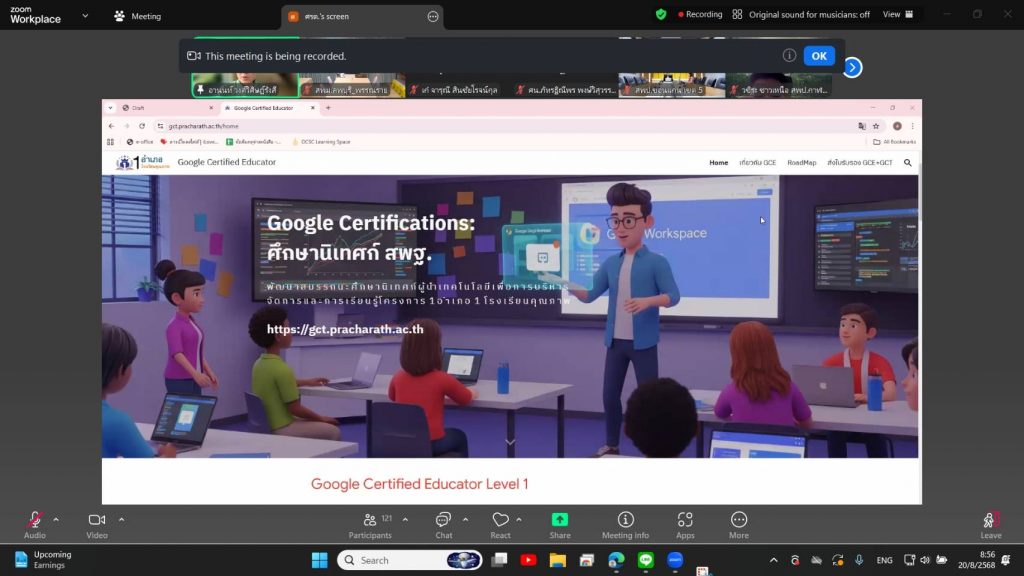Open the LINE app on the taskbar
The width and height of the screenshot is (1024, 576).
(x=646, y=560)
